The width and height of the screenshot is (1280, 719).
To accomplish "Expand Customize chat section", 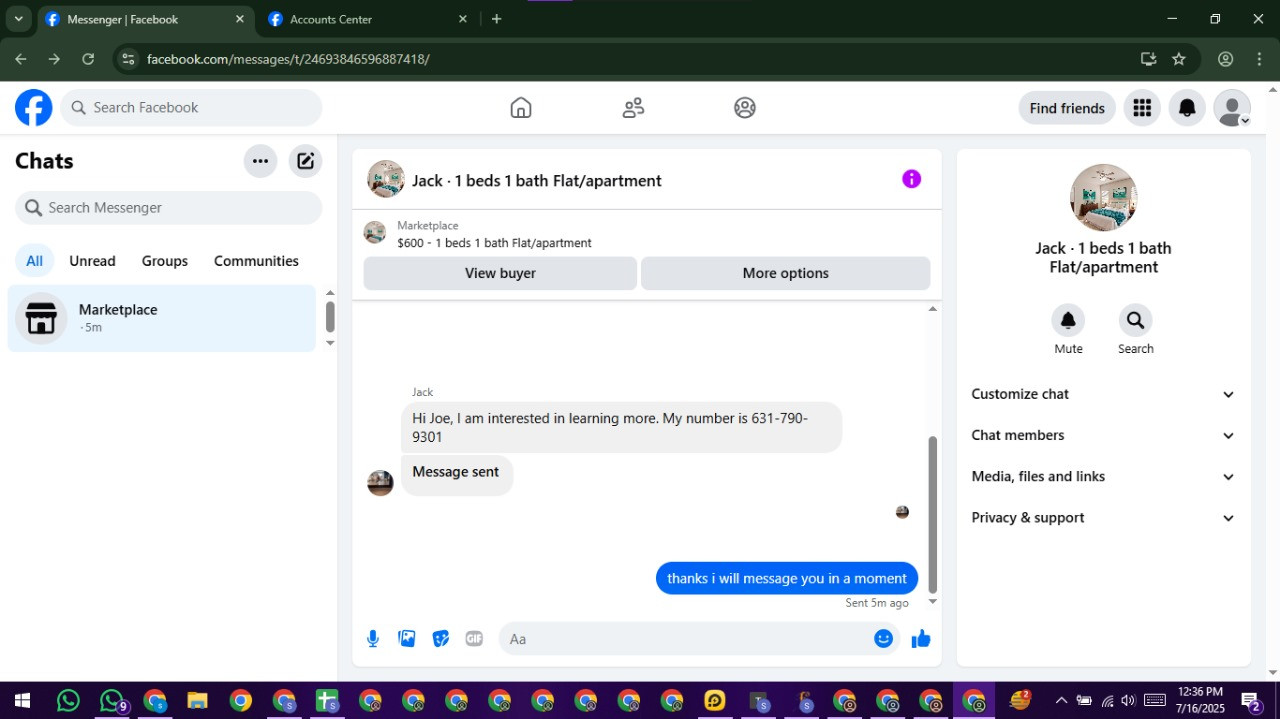I will point(1103,394).
